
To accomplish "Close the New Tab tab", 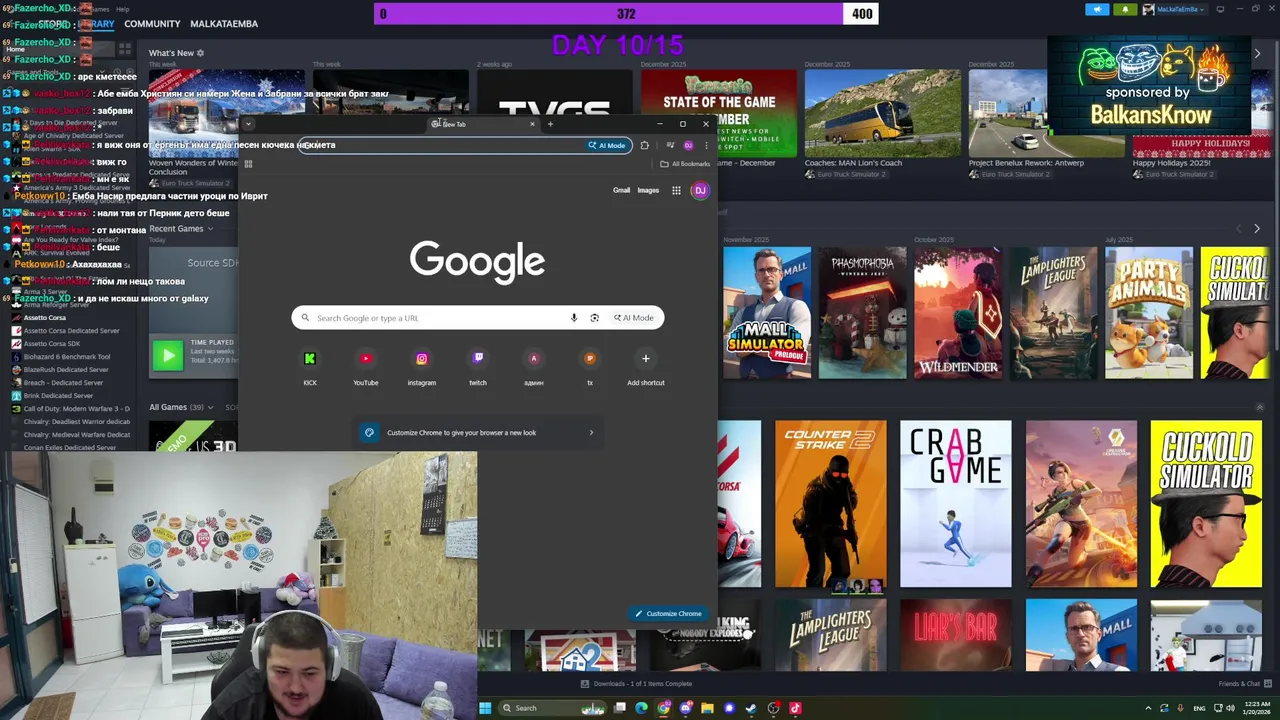I will coord(532,124).
